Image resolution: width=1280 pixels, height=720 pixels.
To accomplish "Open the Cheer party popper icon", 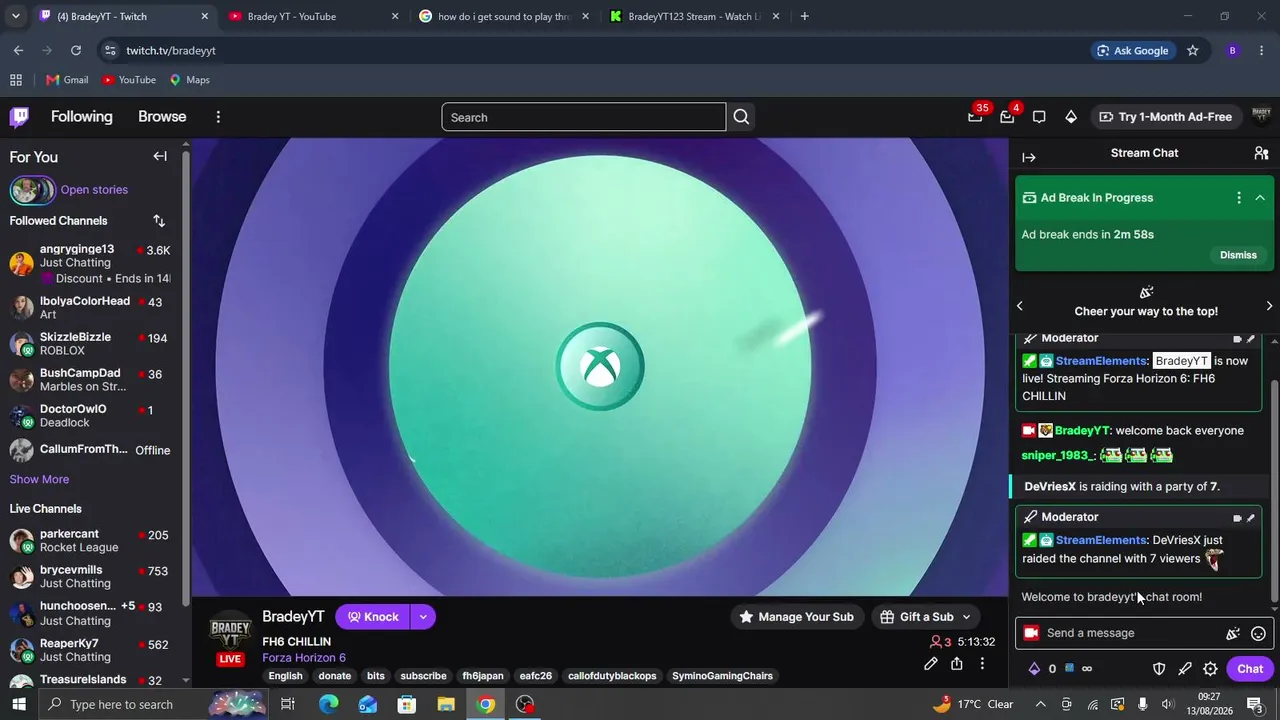I will pyautogui.click(x=1233, y=633).
